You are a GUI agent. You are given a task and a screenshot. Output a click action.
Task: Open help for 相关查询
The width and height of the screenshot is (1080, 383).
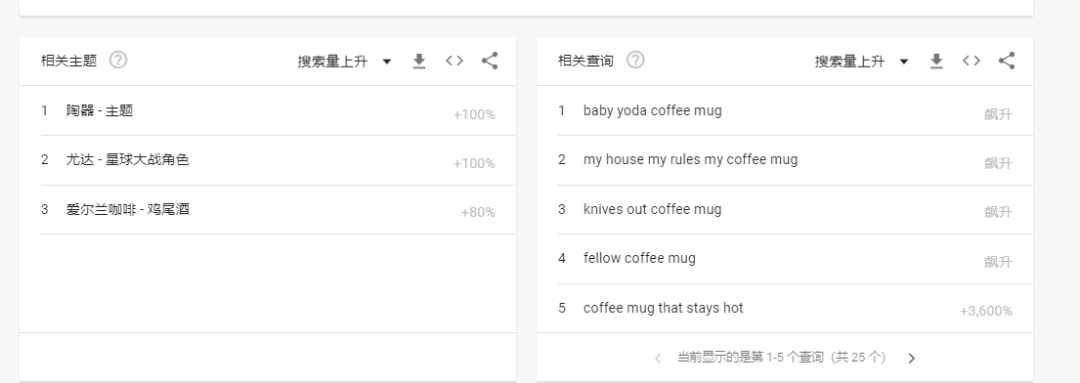click(636, 61)
